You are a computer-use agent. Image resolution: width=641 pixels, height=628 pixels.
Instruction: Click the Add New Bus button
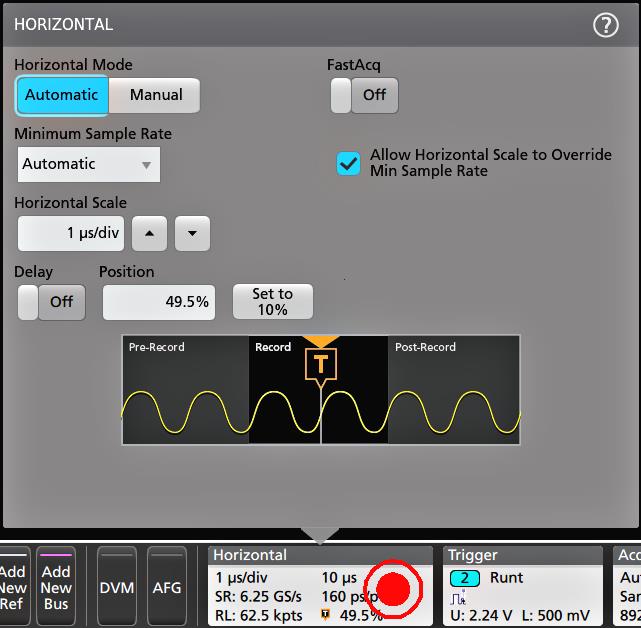coord(56,587)
